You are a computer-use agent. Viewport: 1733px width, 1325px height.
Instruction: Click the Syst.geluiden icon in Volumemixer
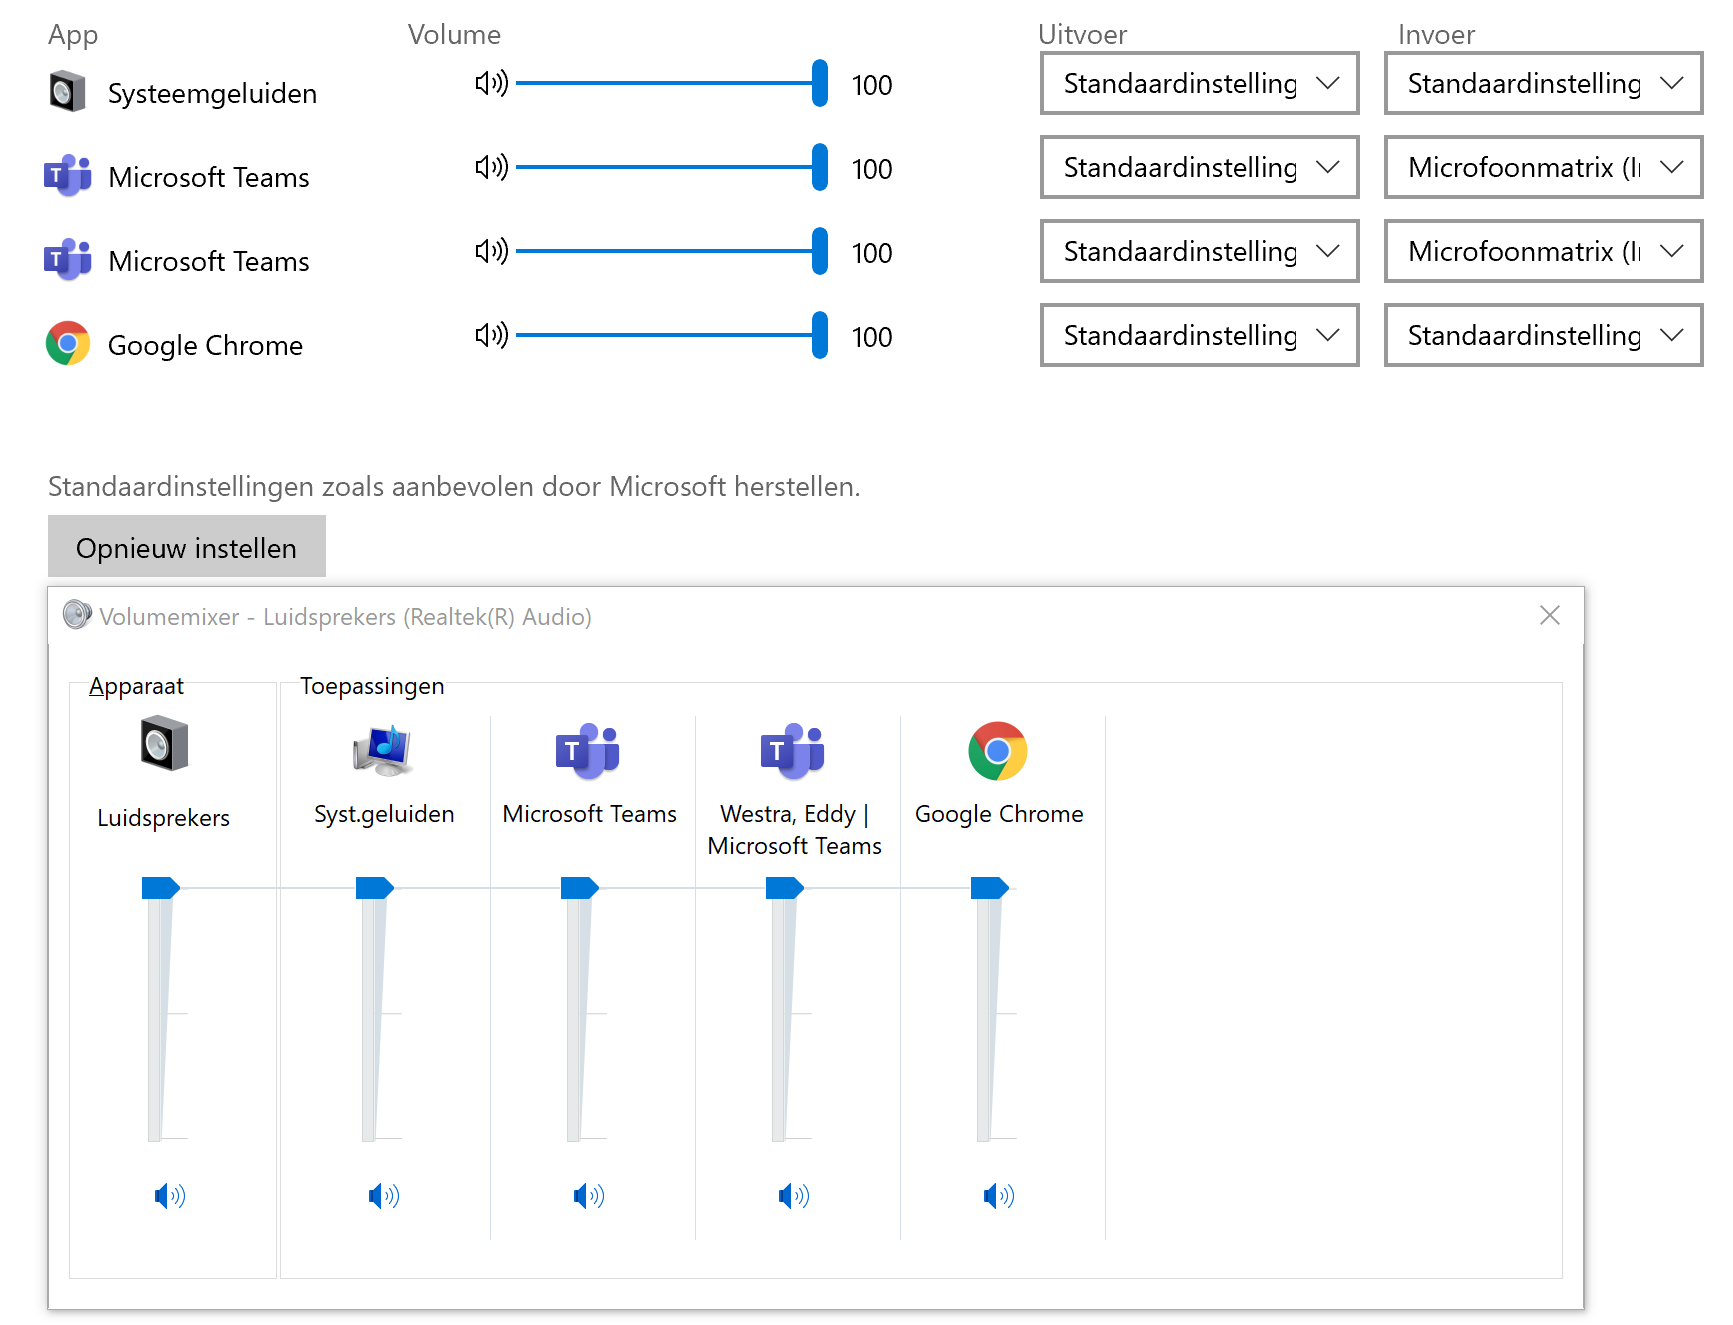tap(383, 751)
